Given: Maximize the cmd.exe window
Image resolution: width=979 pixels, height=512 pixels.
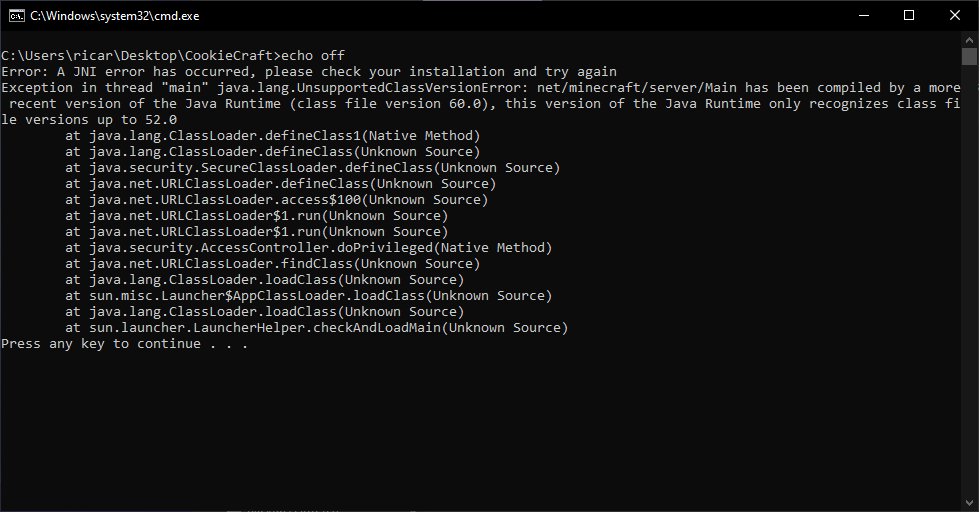Looking at the screenshot, I should (x=909, y=16).
